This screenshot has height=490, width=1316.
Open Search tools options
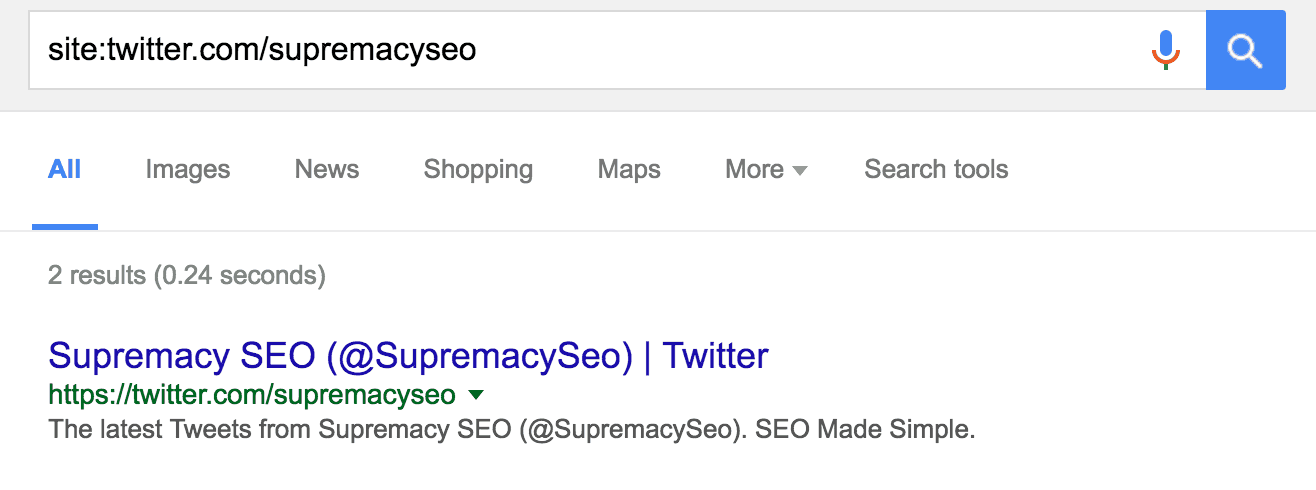936,170
